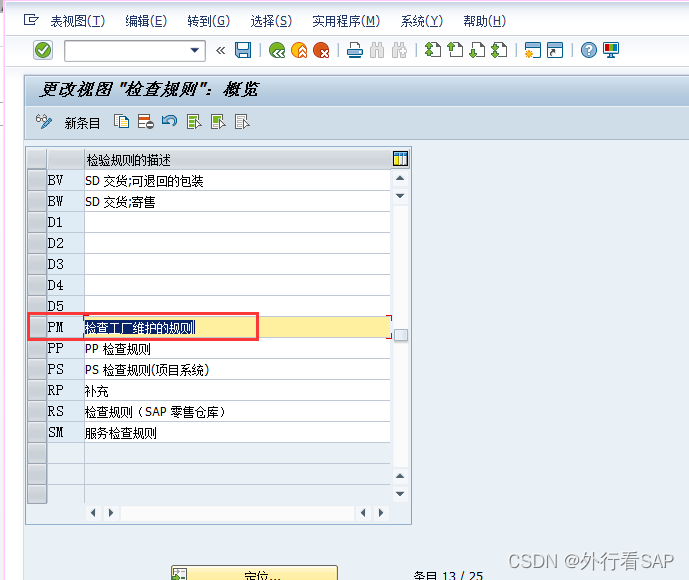The image size is (689, 580).
Task: Click the description SD 交货;寄售
Action: pyautogui.click(x=237, y=202)
